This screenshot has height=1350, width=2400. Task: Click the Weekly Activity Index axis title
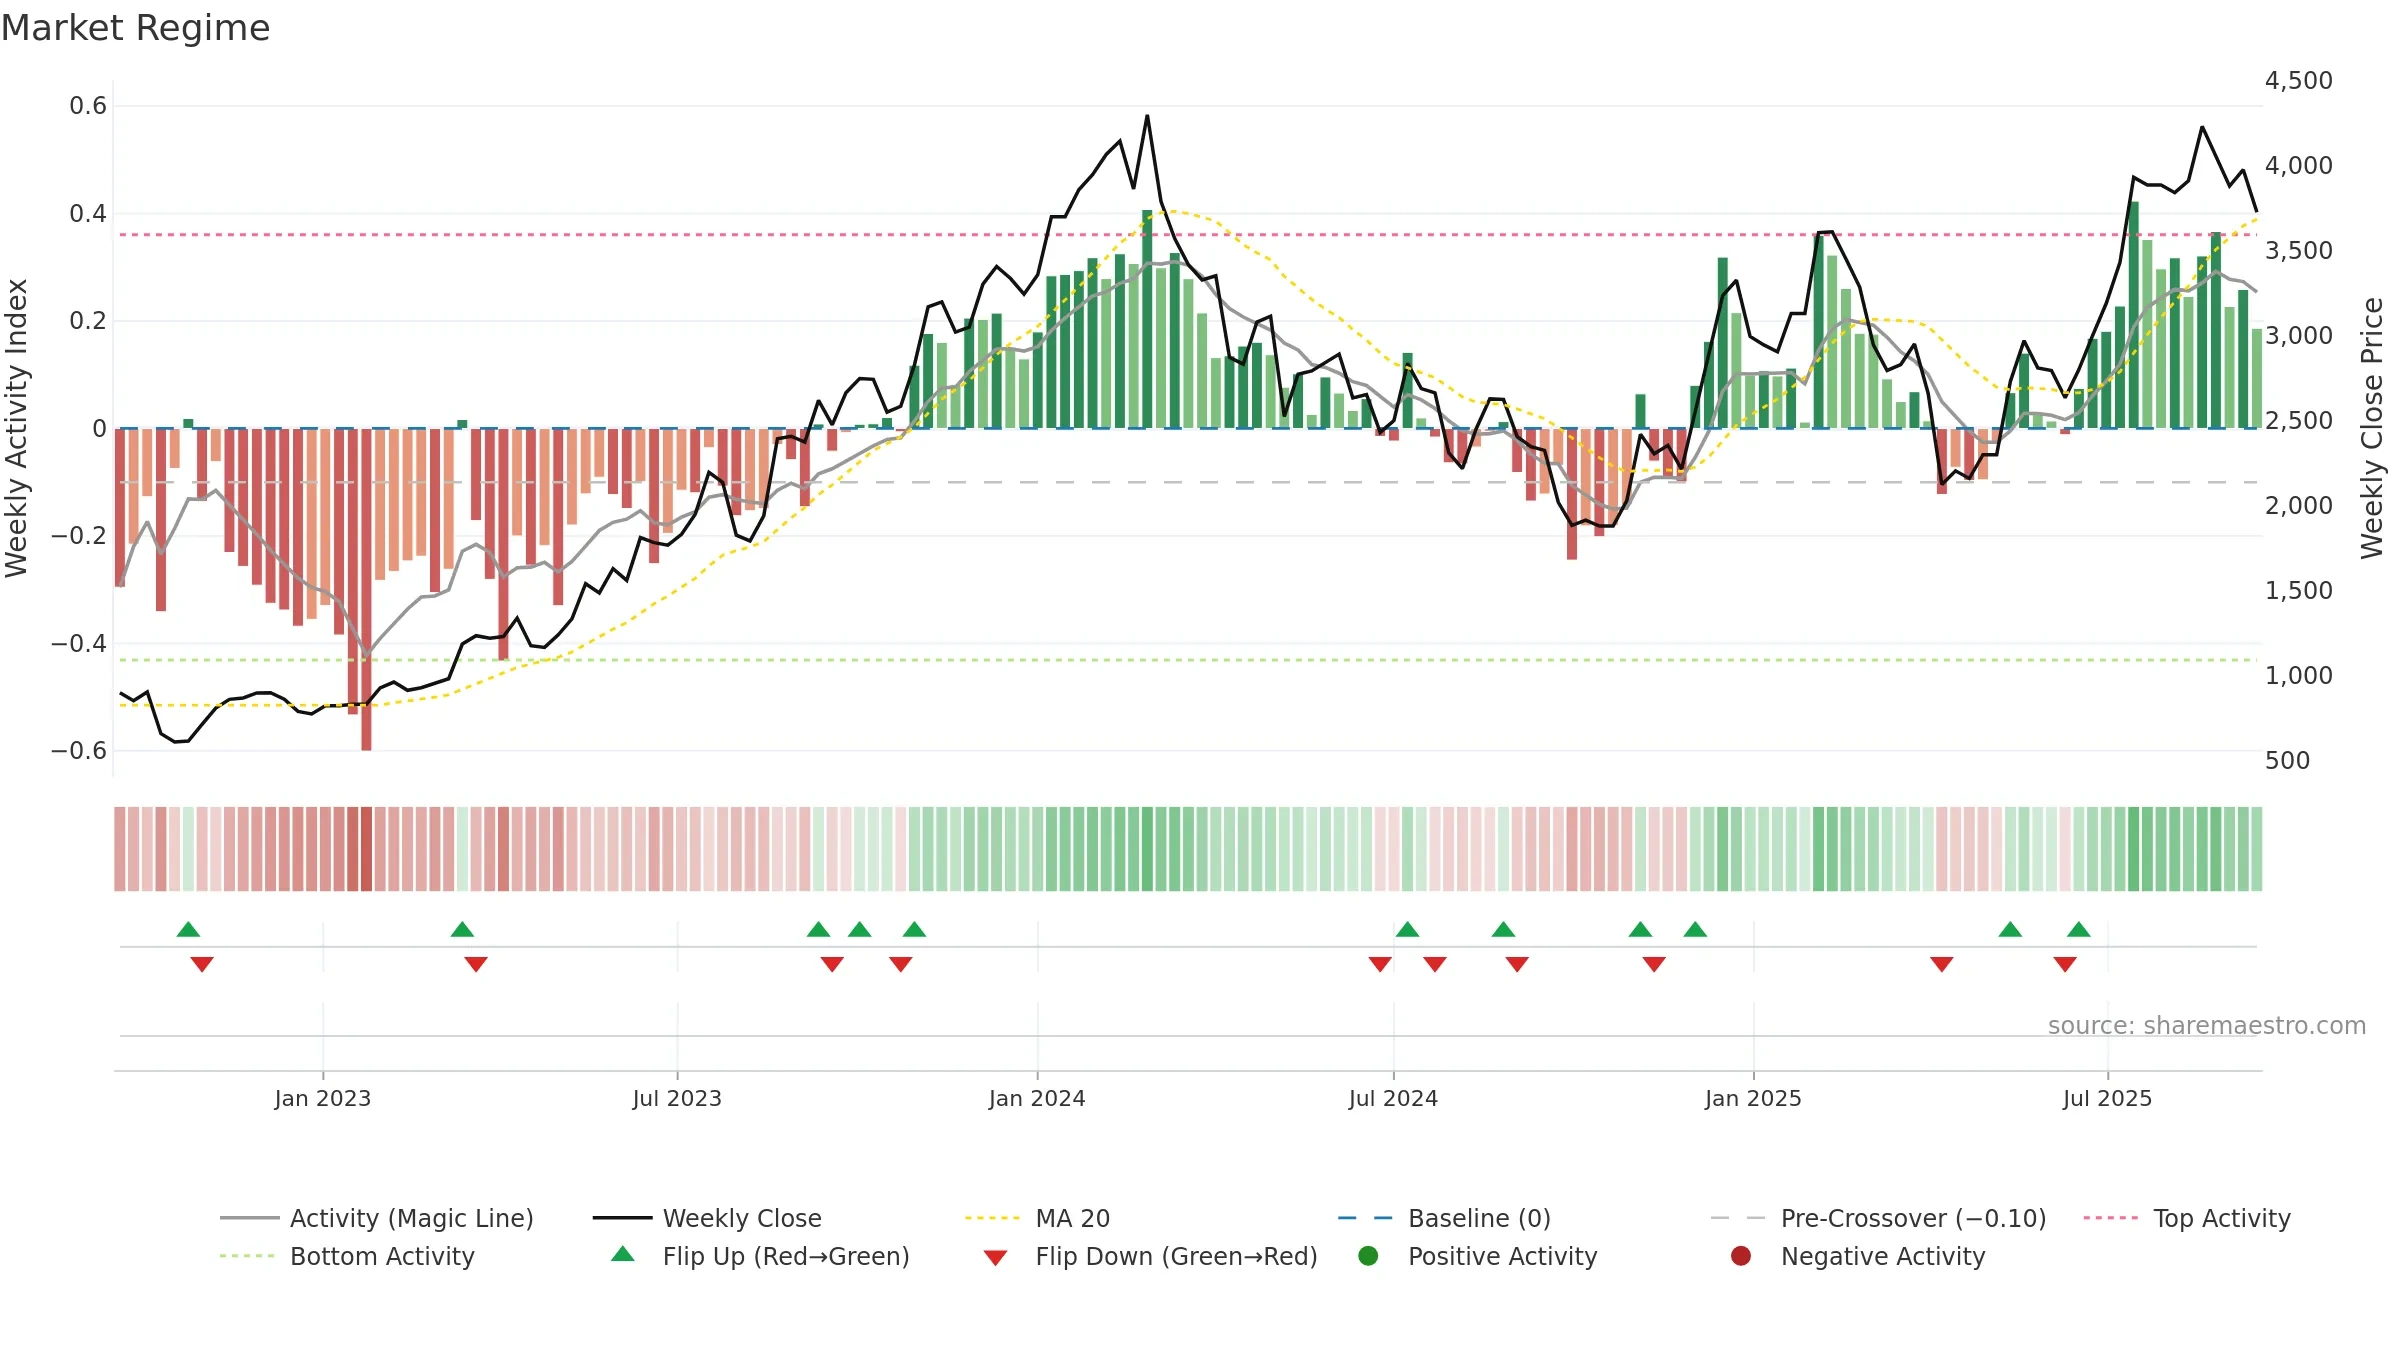point(16,428)
